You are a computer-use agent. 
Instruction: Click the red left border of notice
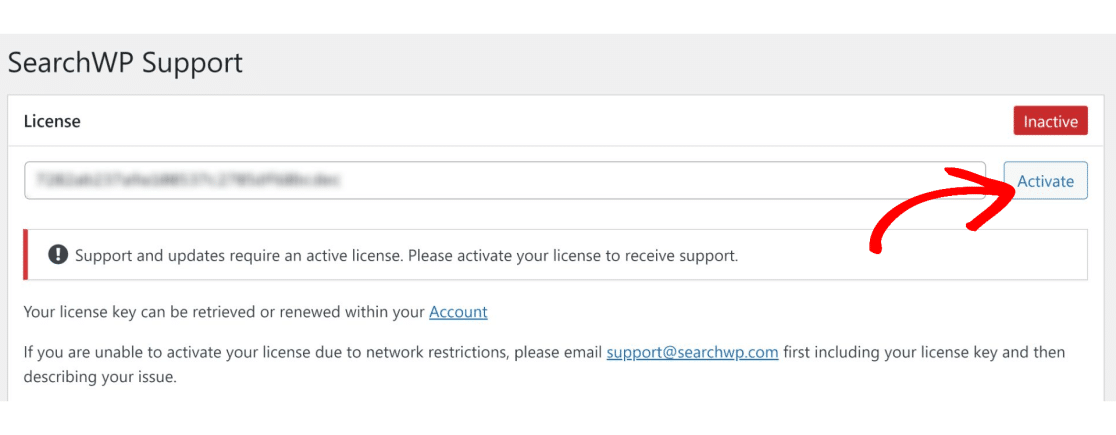pos(26,255)
